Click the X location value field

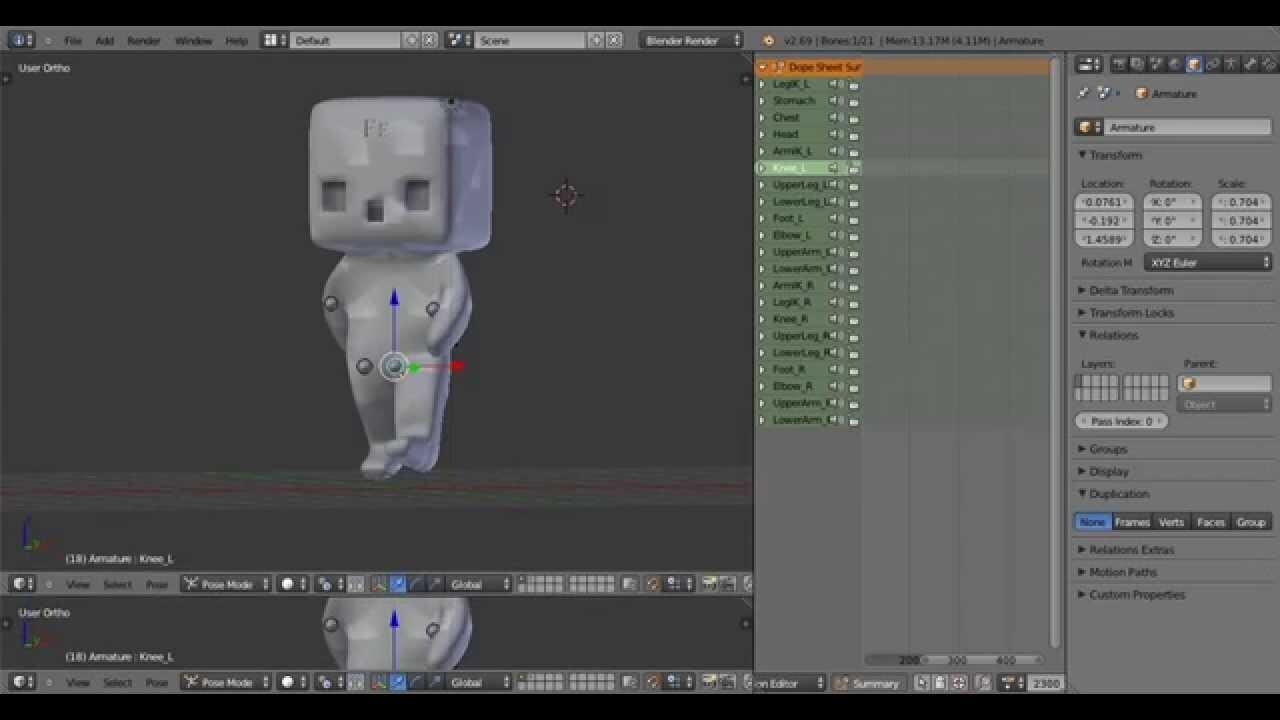(x=1103, y=202)
